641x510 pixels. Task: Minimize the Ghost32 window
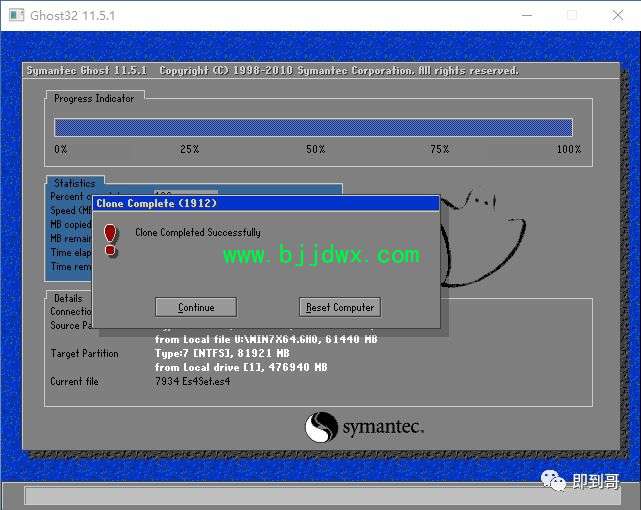[x=527, y=16]
